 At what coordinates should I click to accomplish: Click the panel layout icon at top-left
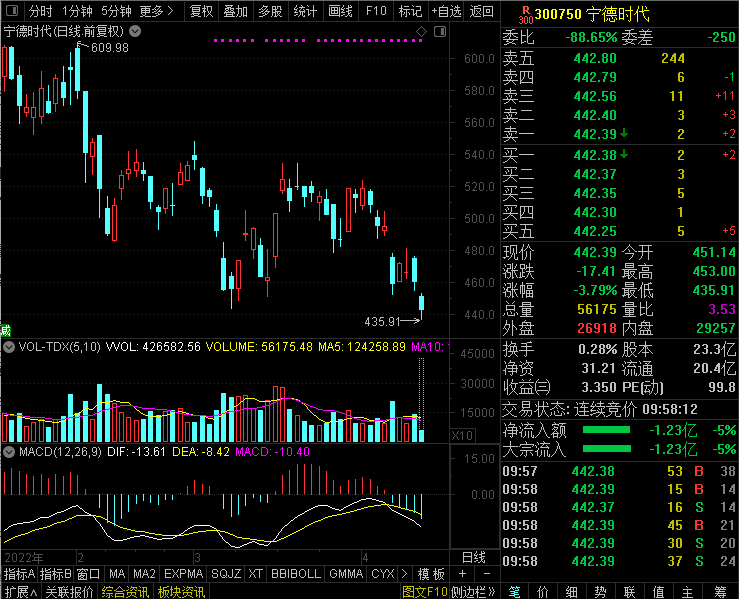[11, 11]
